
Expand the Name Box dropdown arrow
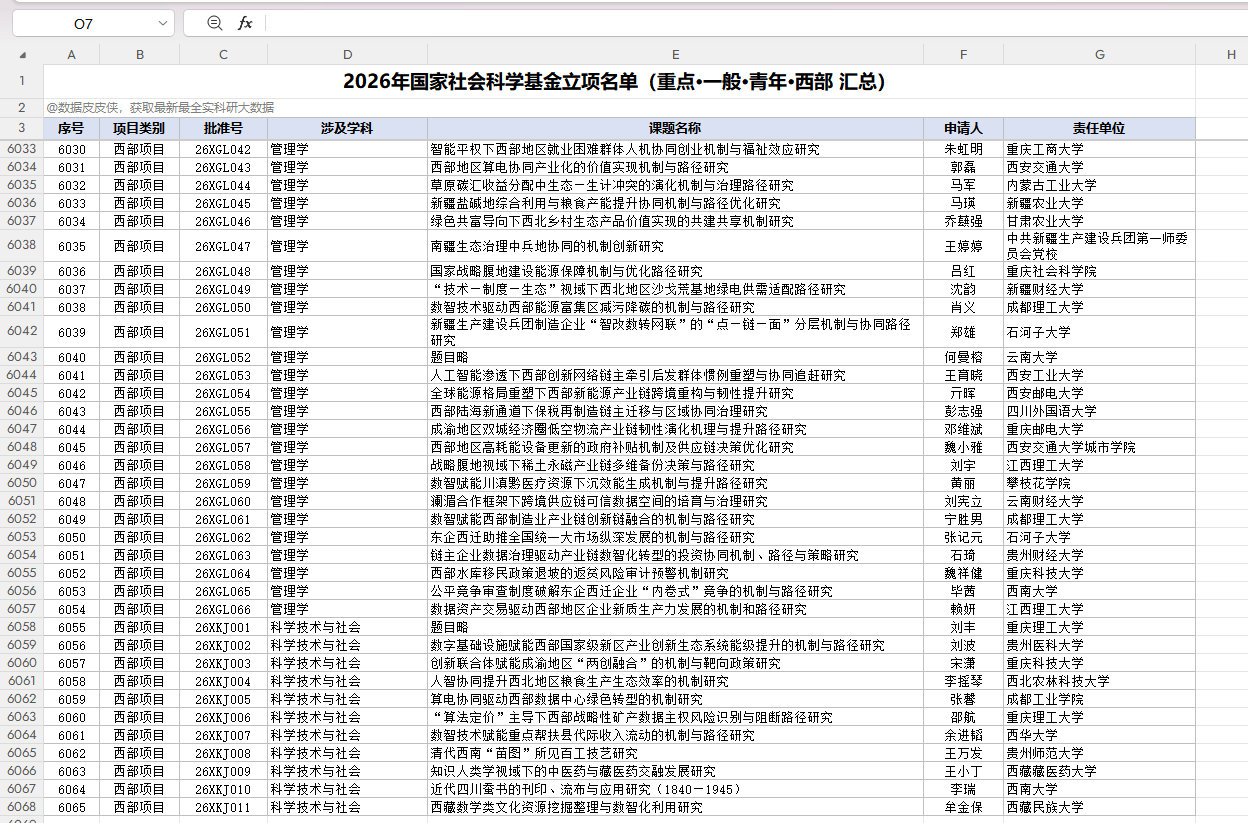click(163, 23)
